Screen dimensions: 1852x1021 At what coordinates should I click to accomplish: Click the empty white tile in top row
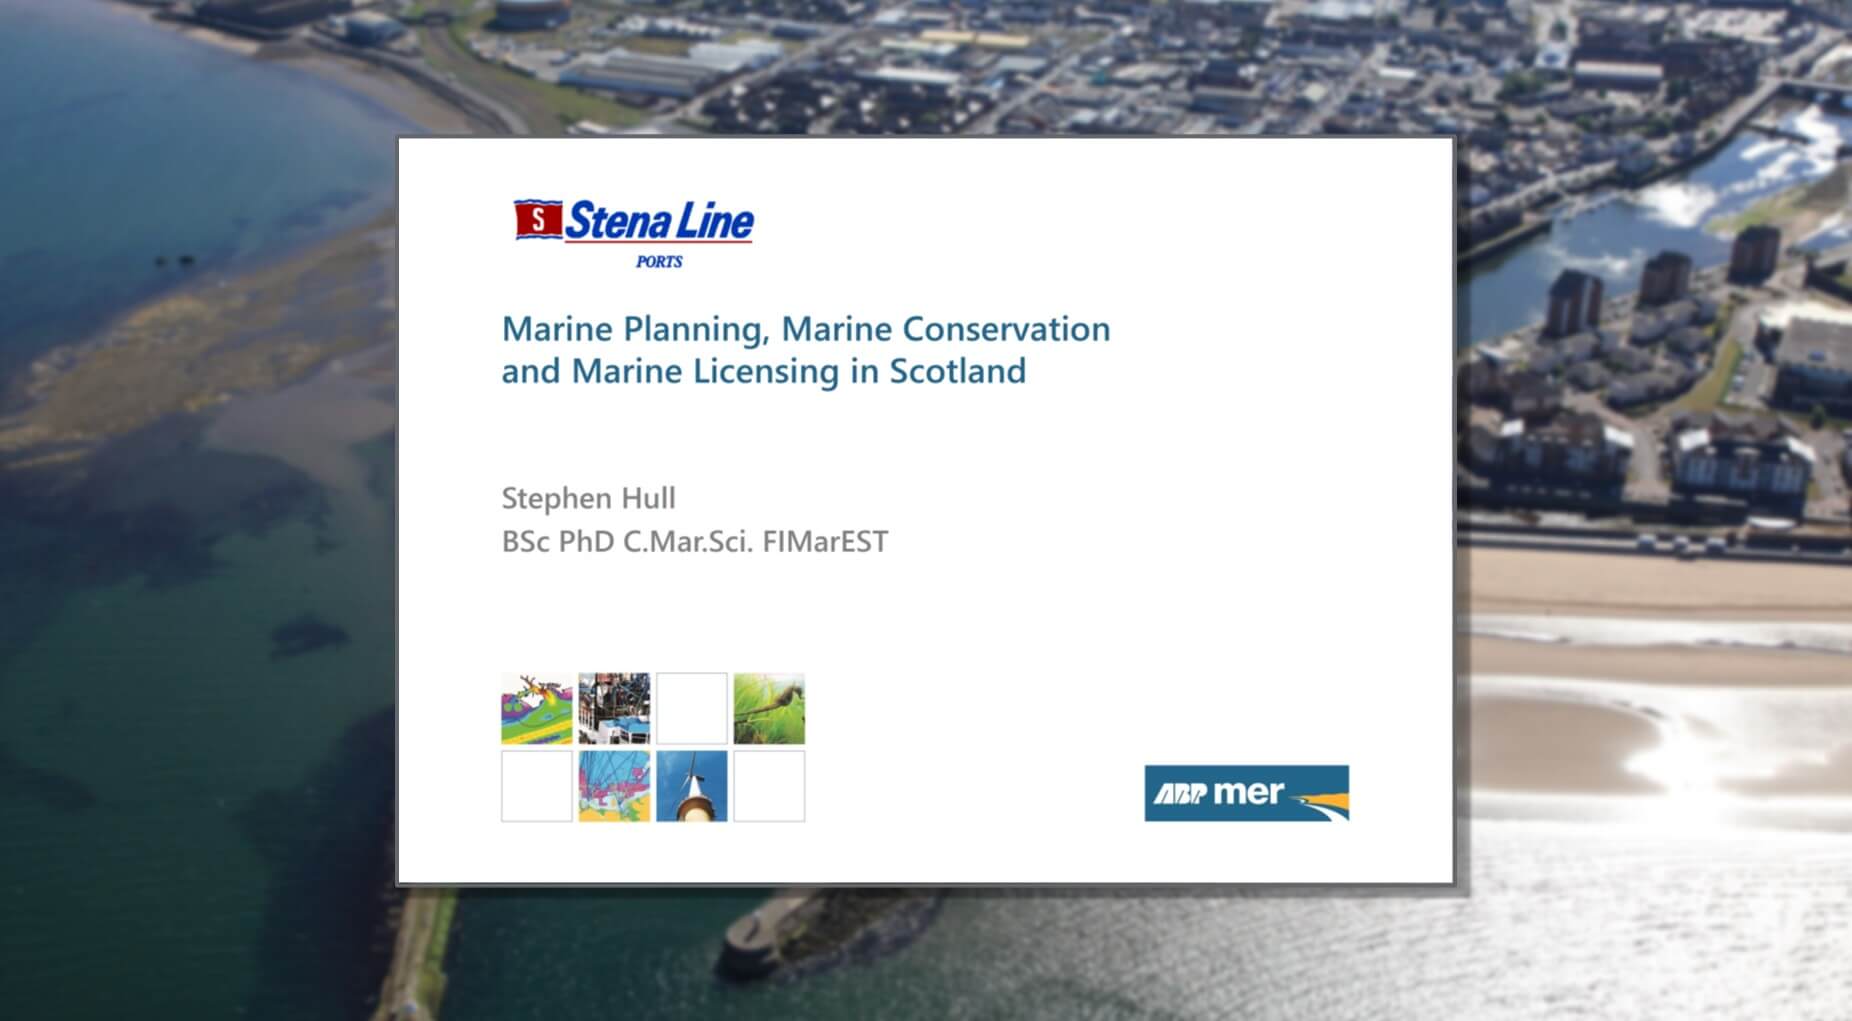[x=692, y=709]
